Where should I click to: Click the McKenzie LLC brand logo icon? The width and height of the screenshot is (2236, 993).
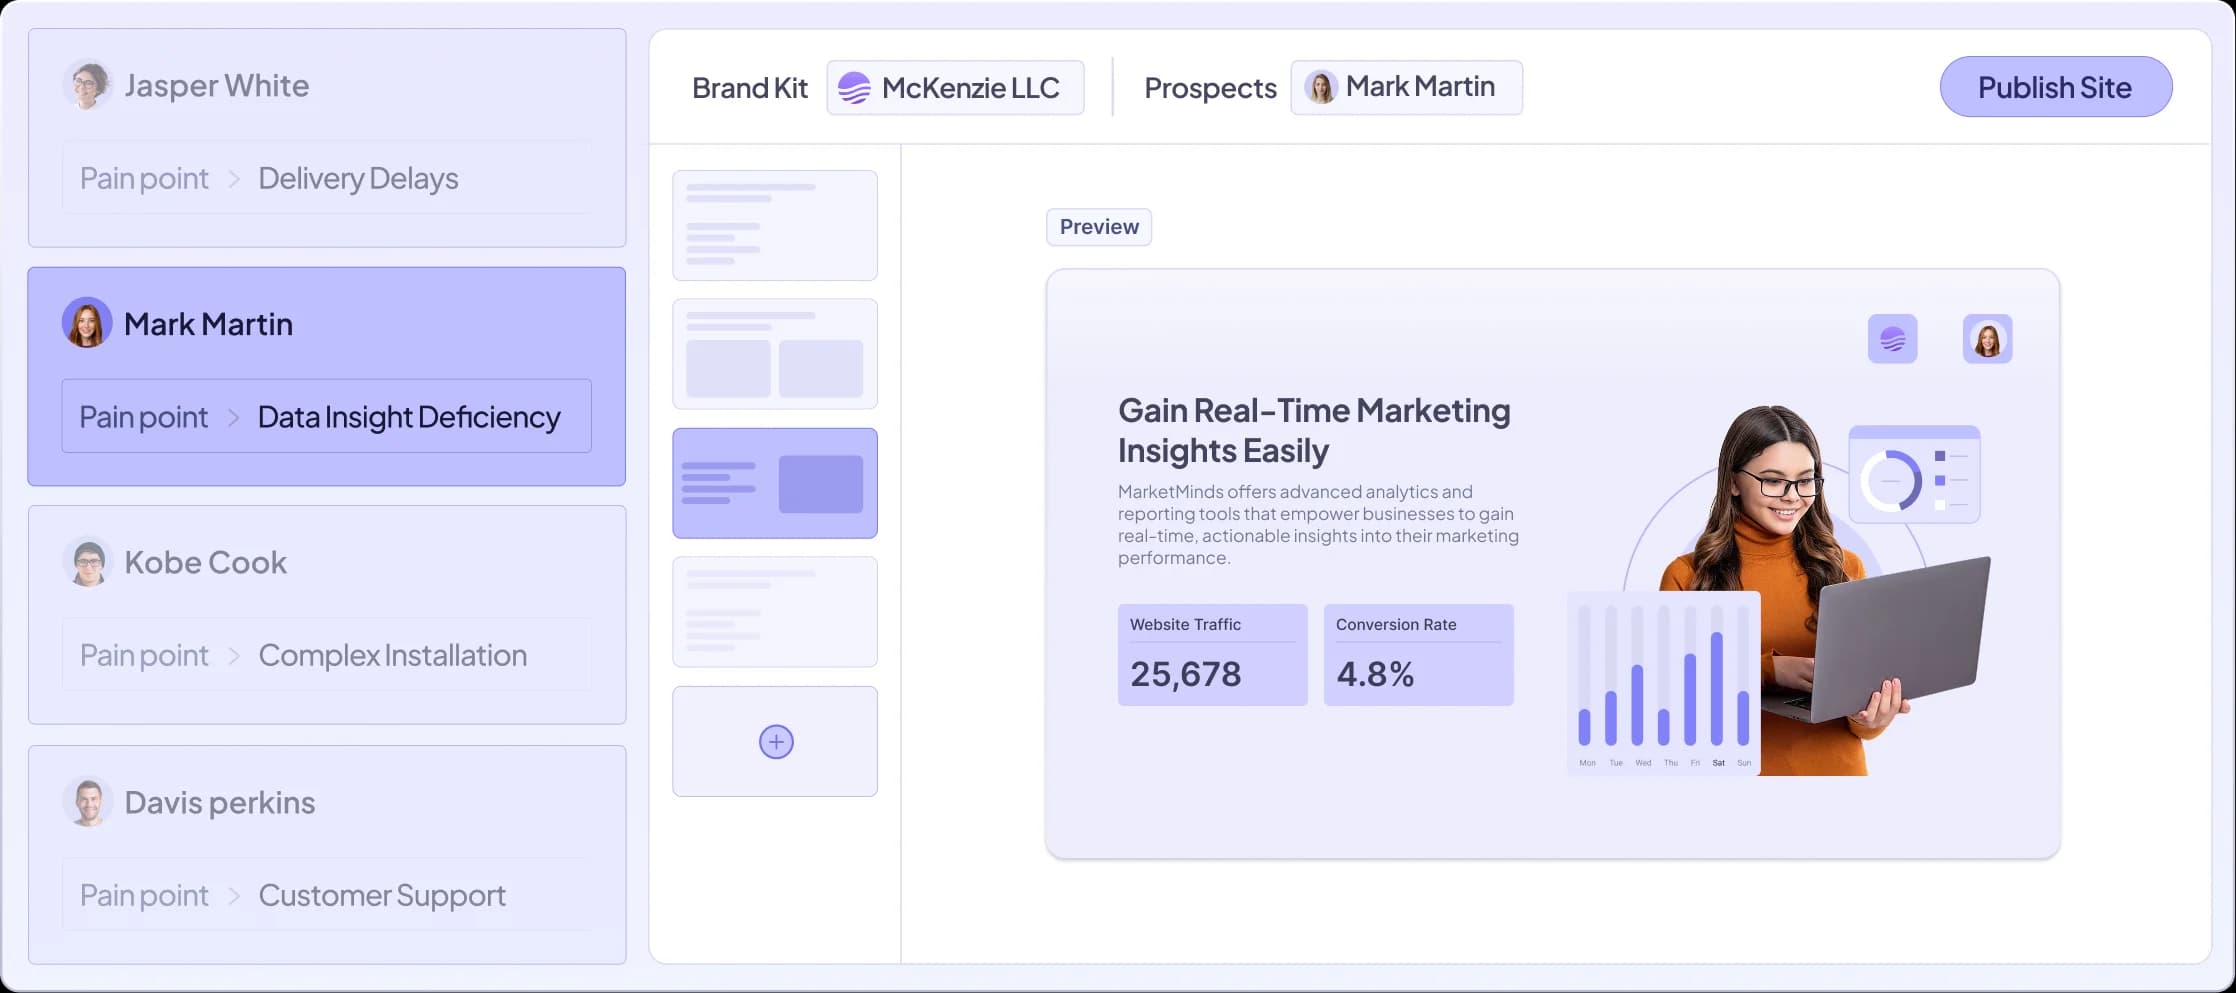(x=855, y=87)
